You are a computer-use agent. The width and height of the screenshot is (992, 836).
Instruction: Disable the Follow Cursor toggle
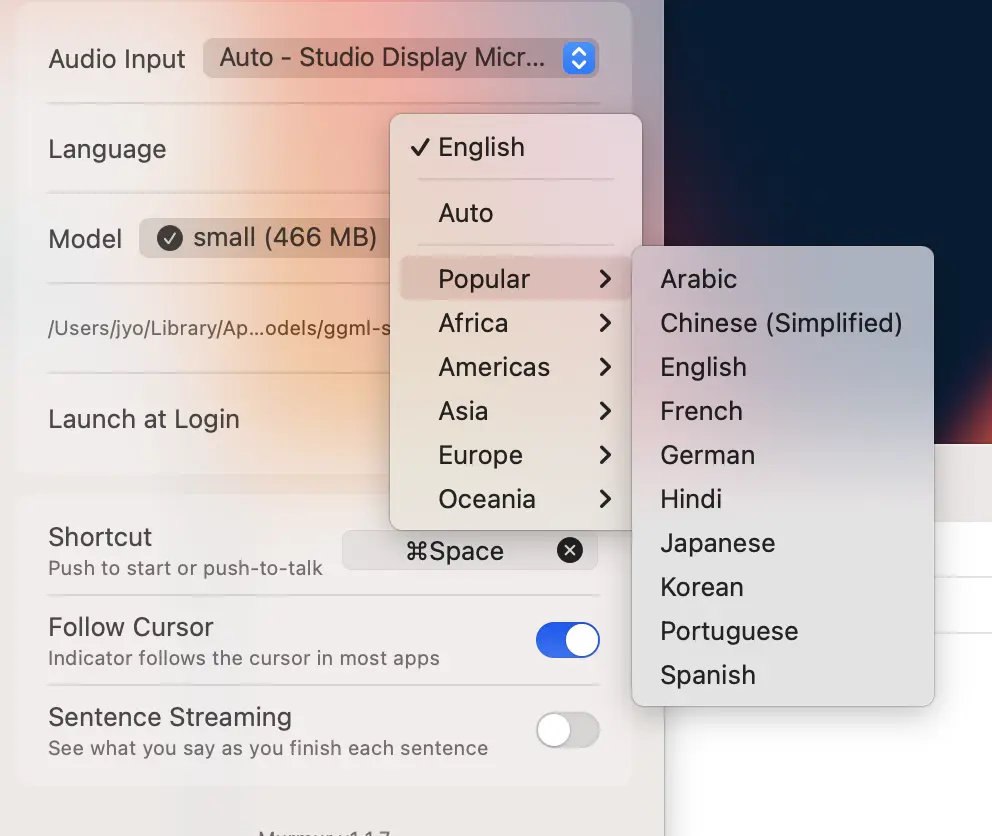pyautogui.click(x=567, y=640)
